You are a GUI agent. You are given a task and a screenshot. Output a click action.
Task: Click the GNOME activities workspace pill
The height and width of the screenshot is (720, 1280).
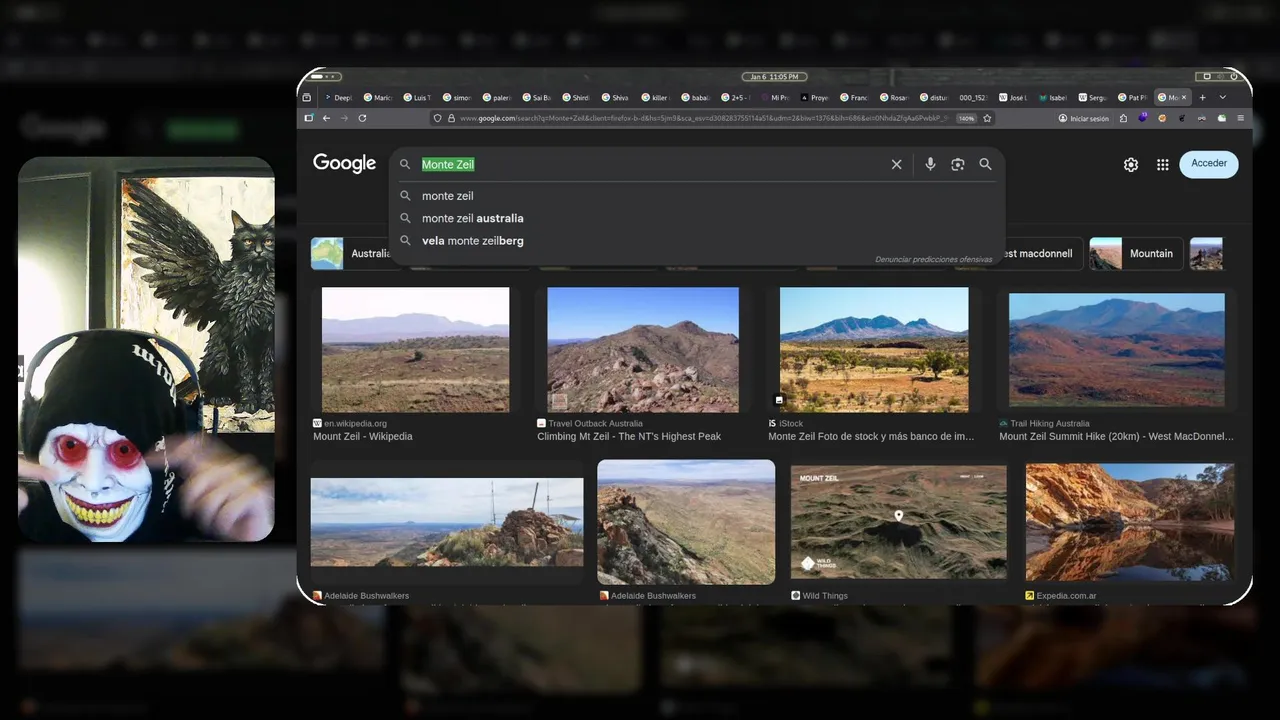(x=325, y=76)
